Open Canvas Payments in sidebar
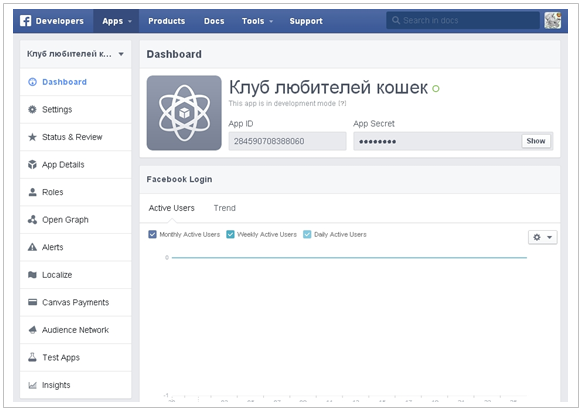The image size is (582, 411). pos(76,302)
